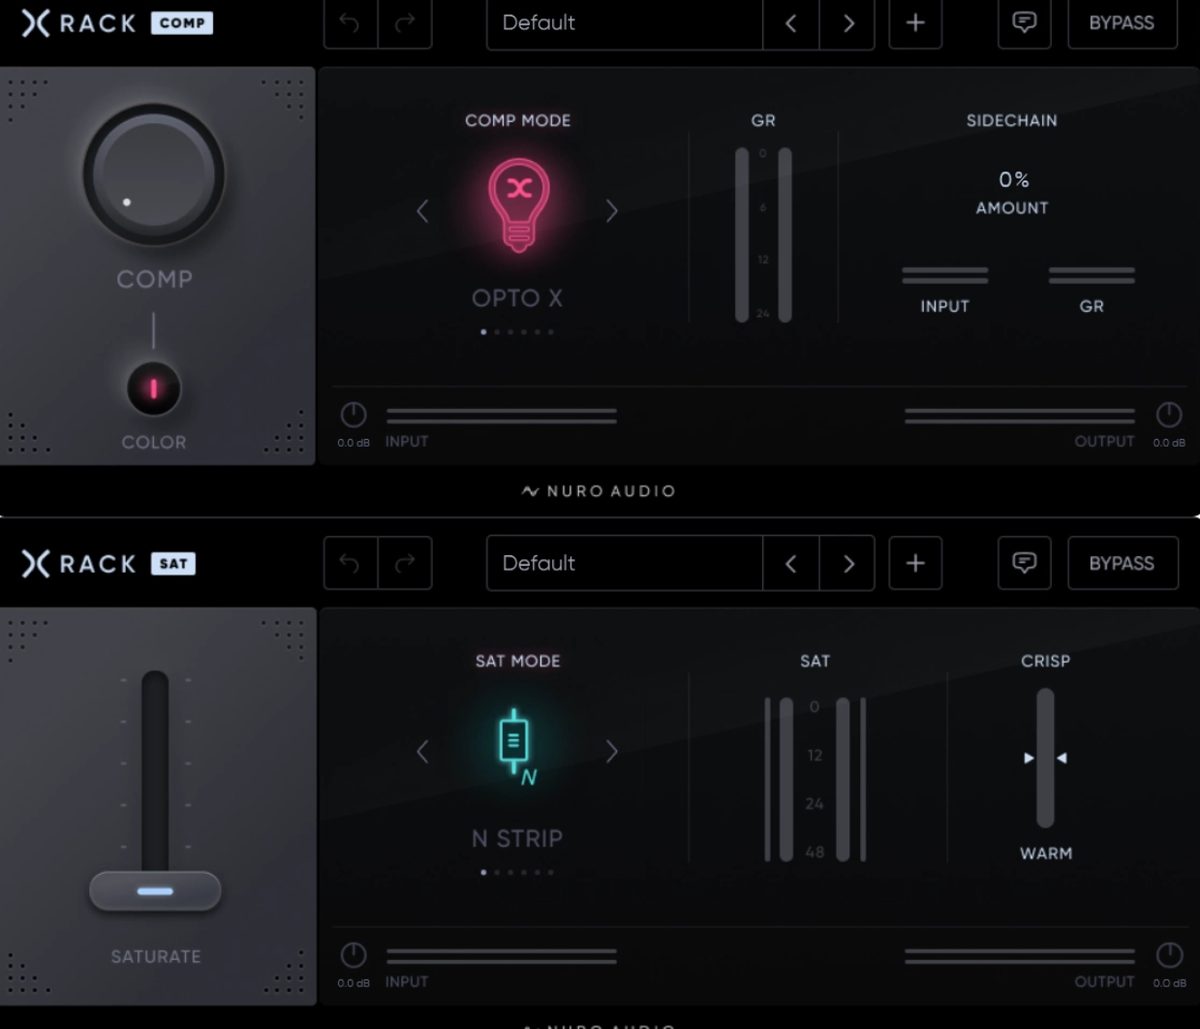Click the SAT level meter
Screen dimensions: 1200x1029
(x=815, y=779)
